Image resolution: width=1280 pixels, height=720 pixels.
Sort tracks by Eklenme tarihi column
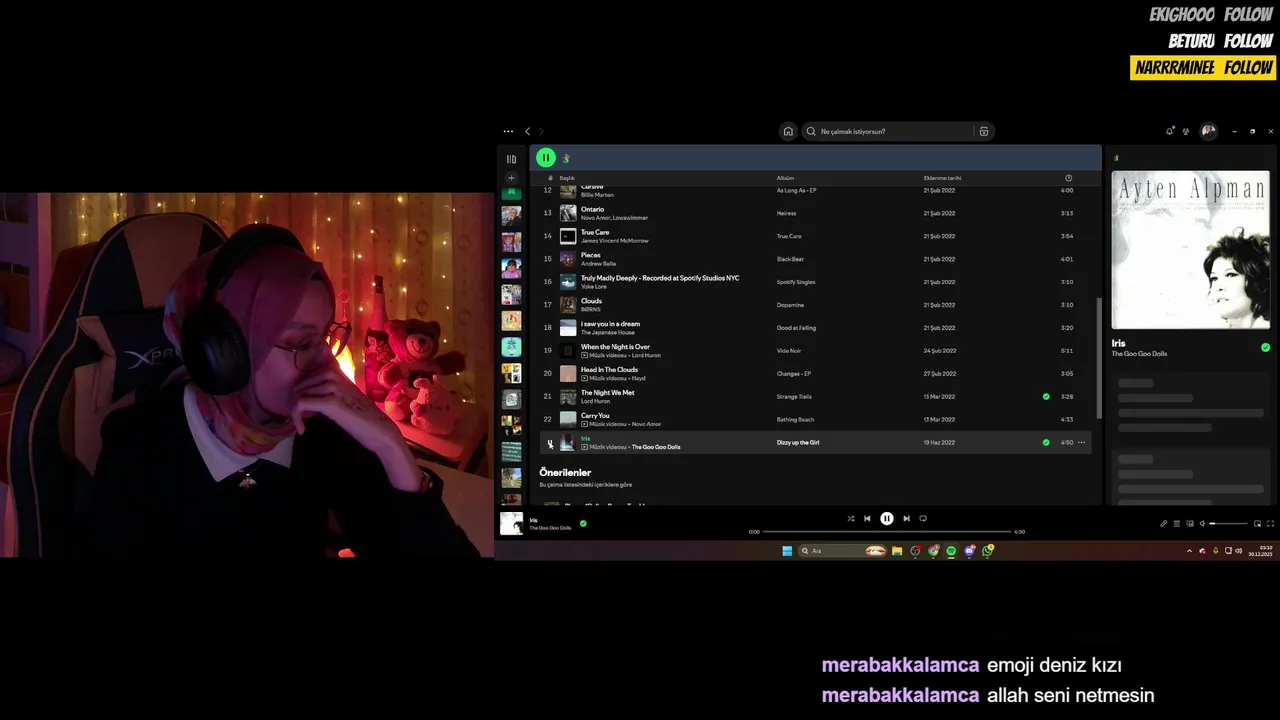[x=942, y=178]
